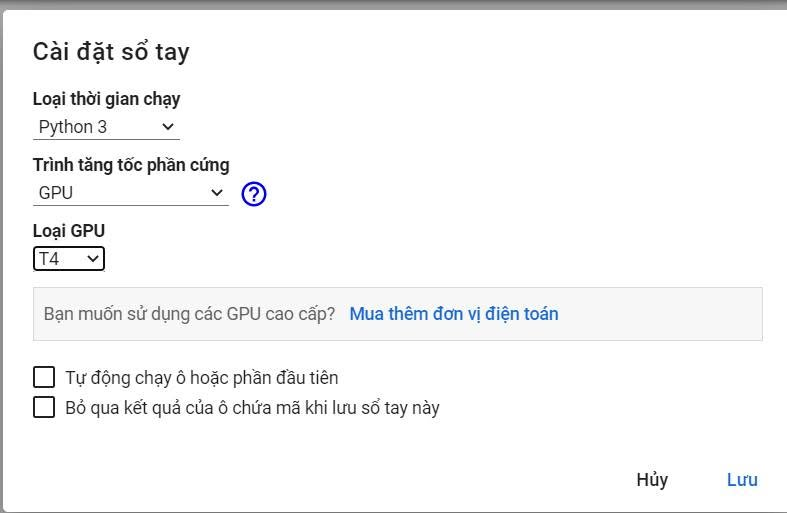This screenshot has width=787, height=513.
Task: Click the 'Trình tăng tốc phần cứng' label
Action: [131, 165]
